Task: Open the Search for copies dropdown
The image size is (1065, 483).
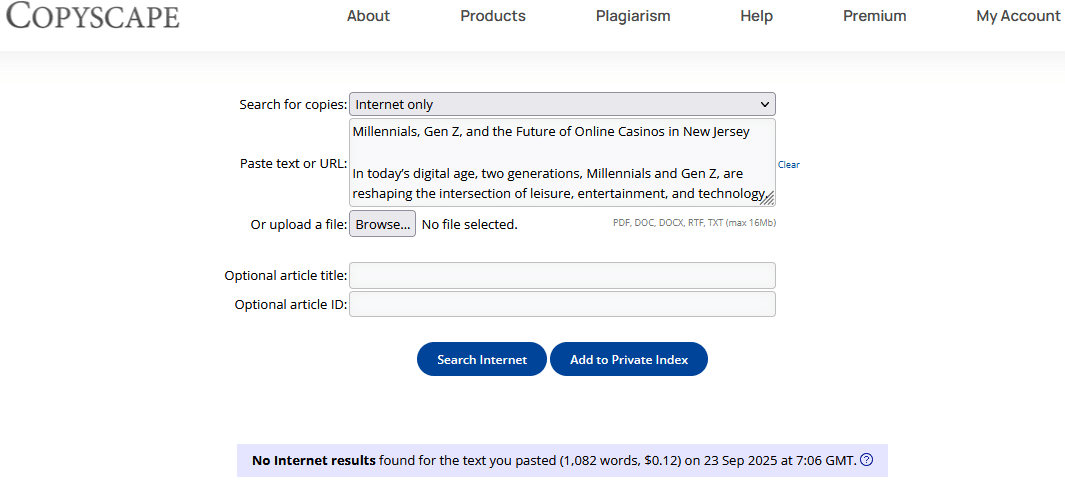Action: point(562,104)
